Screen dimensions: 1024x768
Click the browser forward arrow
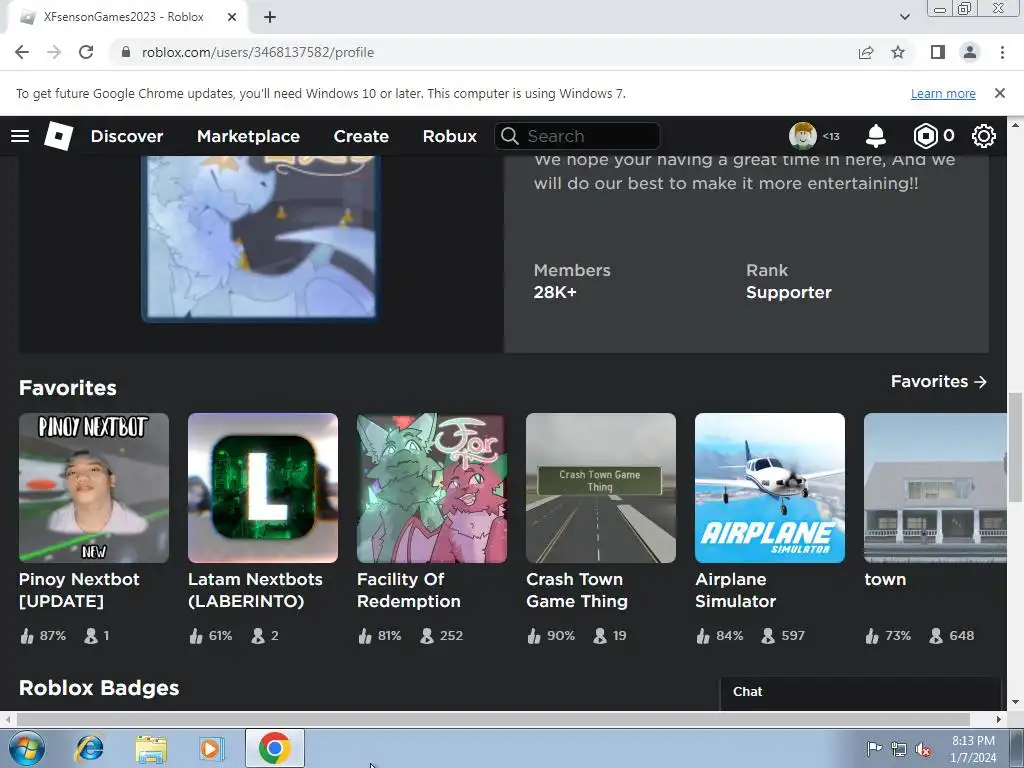[x=54, y=52]
